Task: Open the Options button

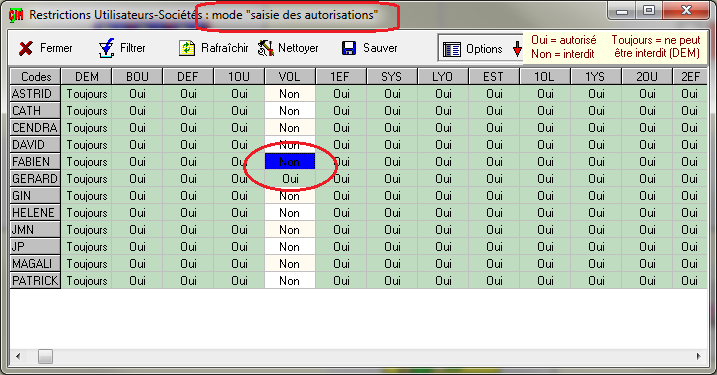Action: tap(480, 48)
